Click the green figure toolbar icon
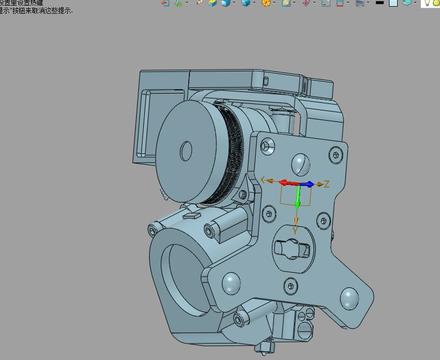Viewport: 440px width, 360px height. coord(179,3)
